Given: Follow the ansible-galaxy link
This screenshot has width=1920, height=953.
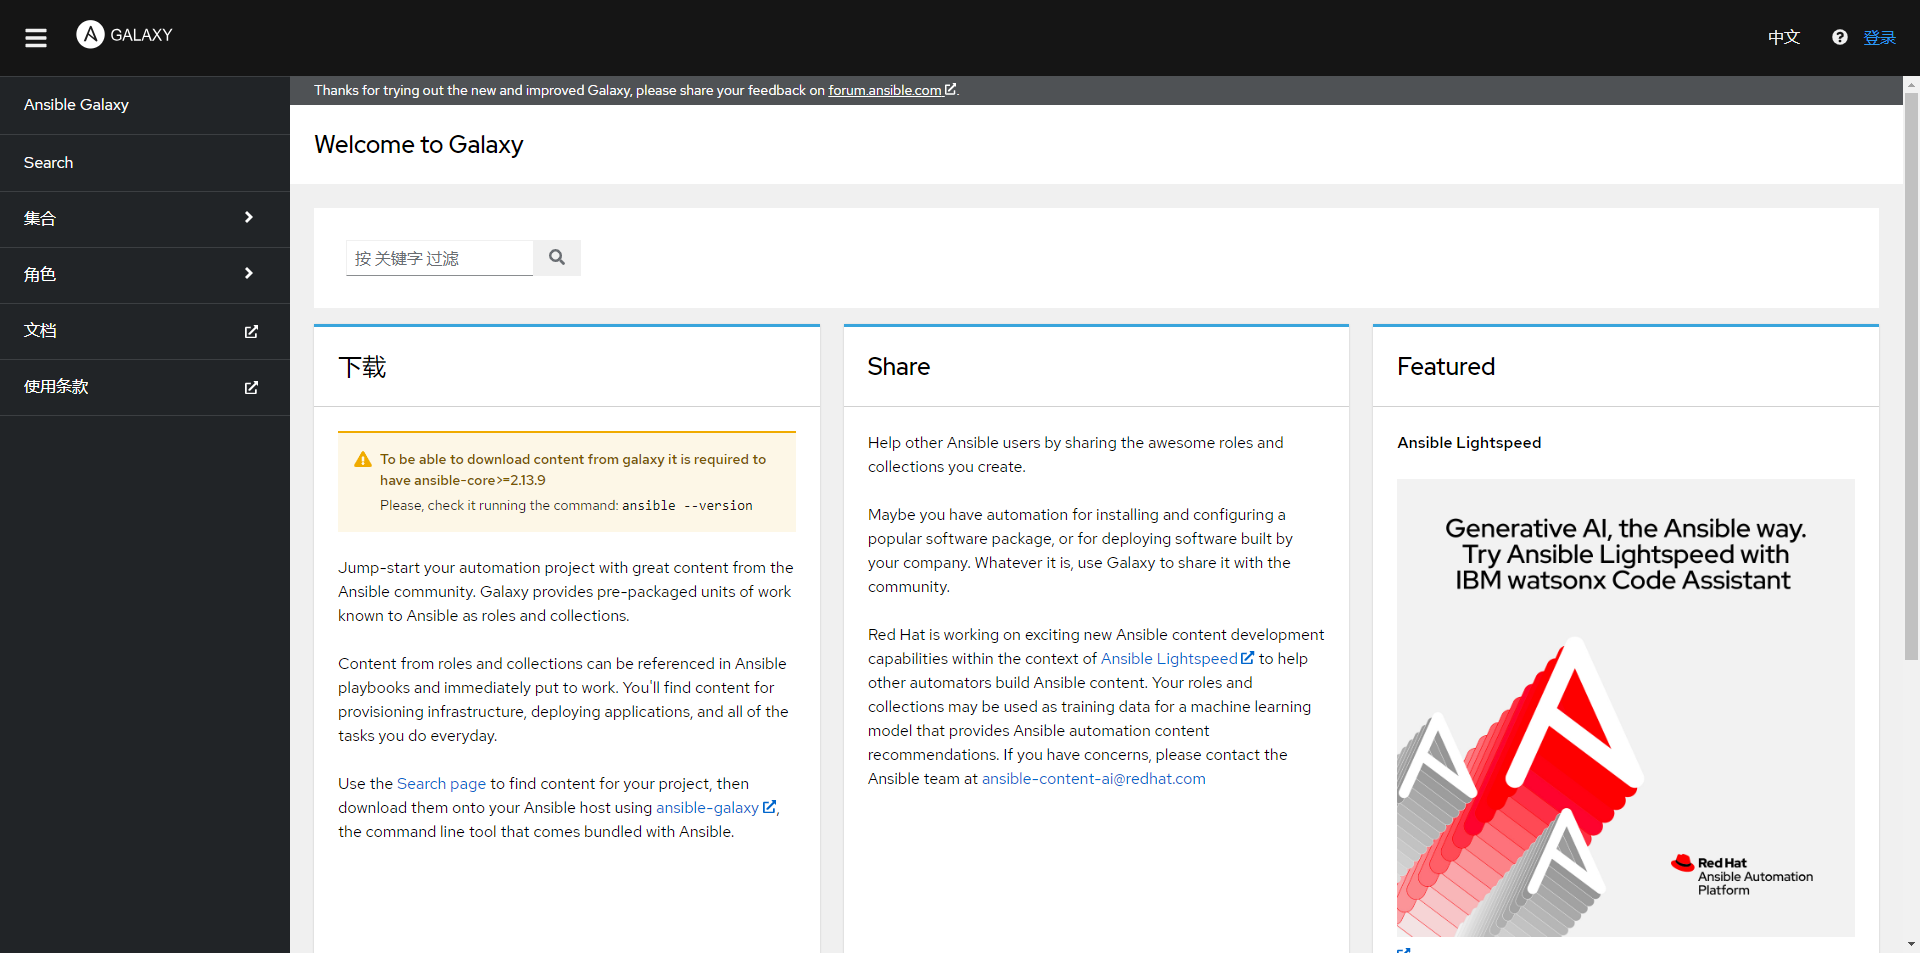Looking at the screenshot, I should pos(707,807).
